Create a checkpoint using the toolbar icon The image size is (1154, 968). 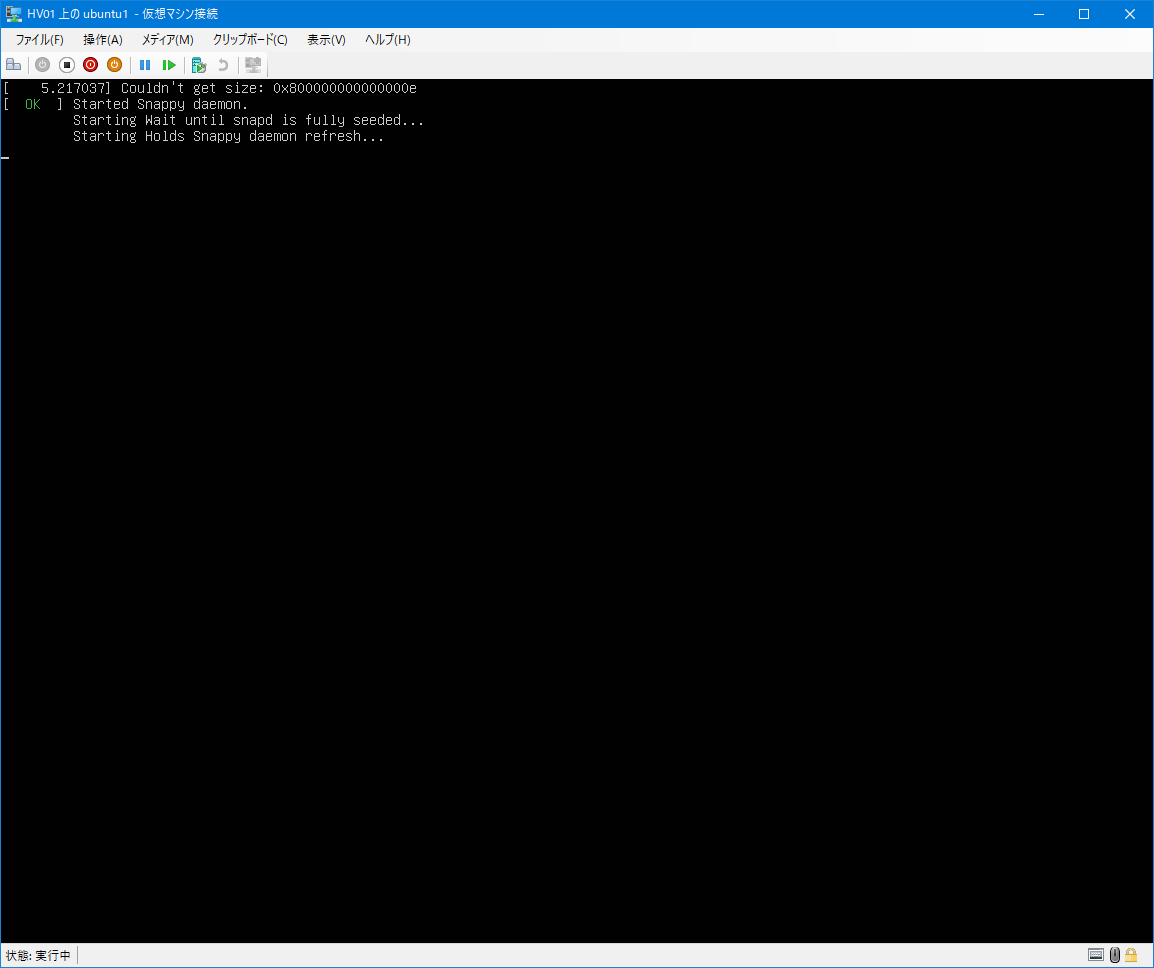click(199, 65)
